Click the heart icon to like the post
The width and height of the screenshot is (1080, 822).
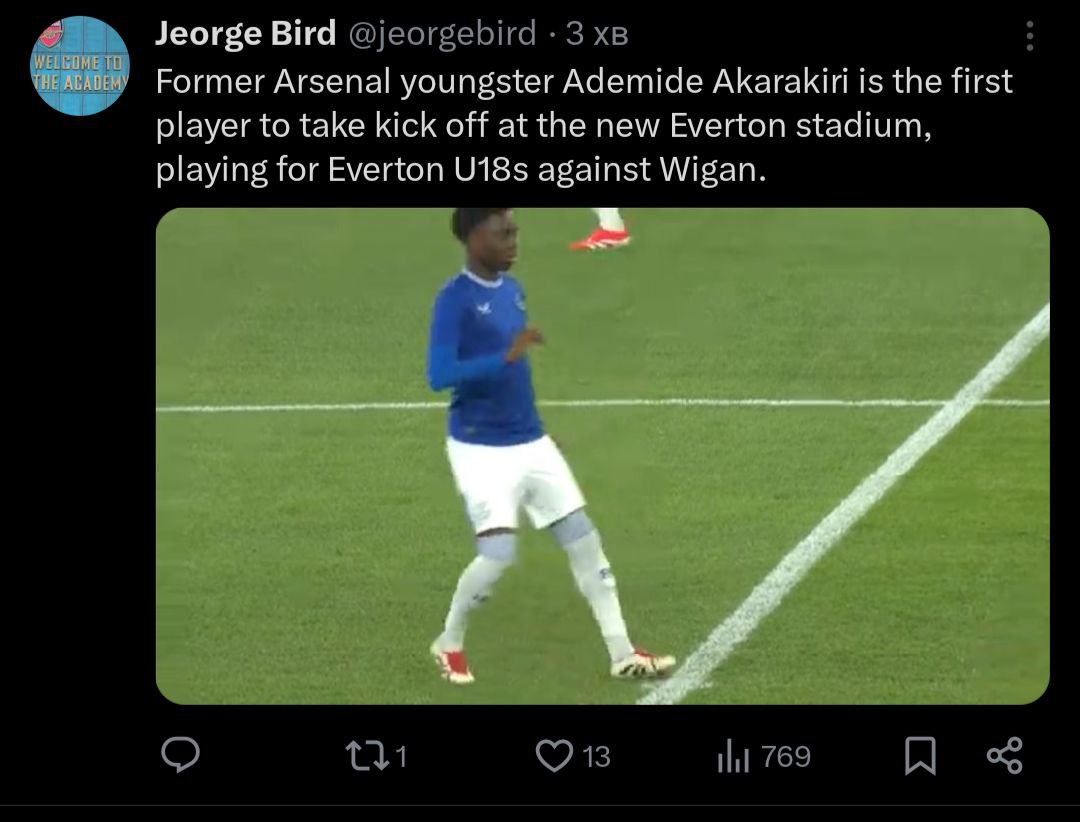[x=552, y=756]
